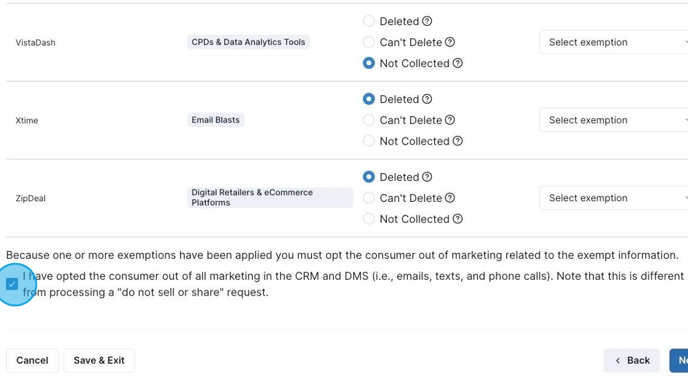The height and width of the screenshot is (384, 688).
Task: Click the Email Blasts category tag
Action: (x=215, y=120)
